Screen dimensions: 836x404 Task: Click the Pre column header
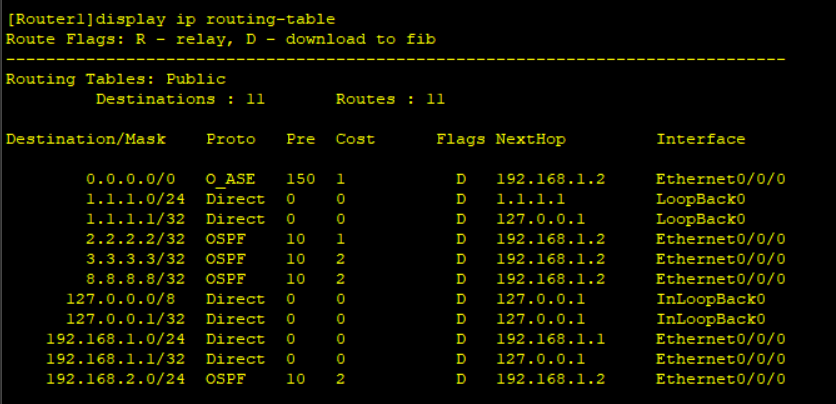click(x=301, y=139)
